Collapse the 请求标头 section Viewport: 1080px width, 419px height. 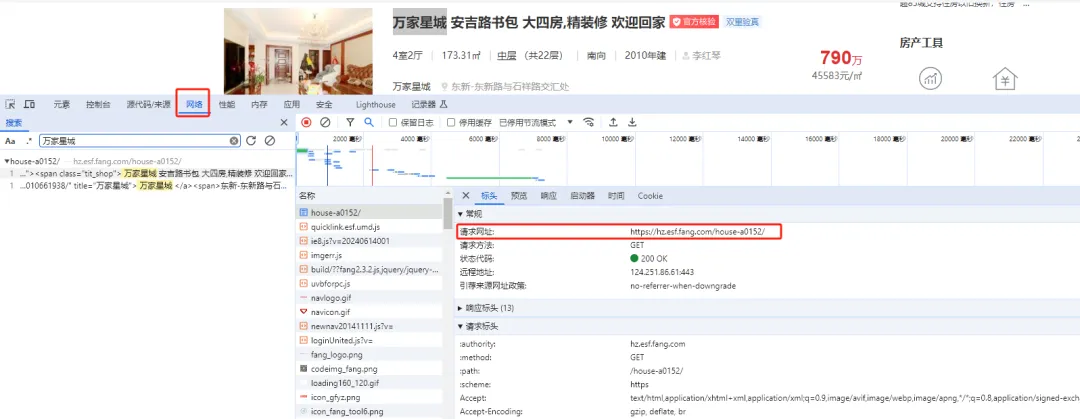[x=461, y=326]
